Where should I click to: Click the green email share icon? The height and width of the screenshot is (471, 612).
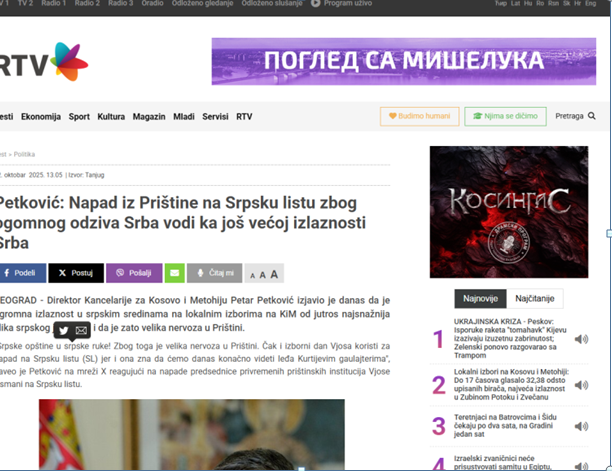click(175, 272)
